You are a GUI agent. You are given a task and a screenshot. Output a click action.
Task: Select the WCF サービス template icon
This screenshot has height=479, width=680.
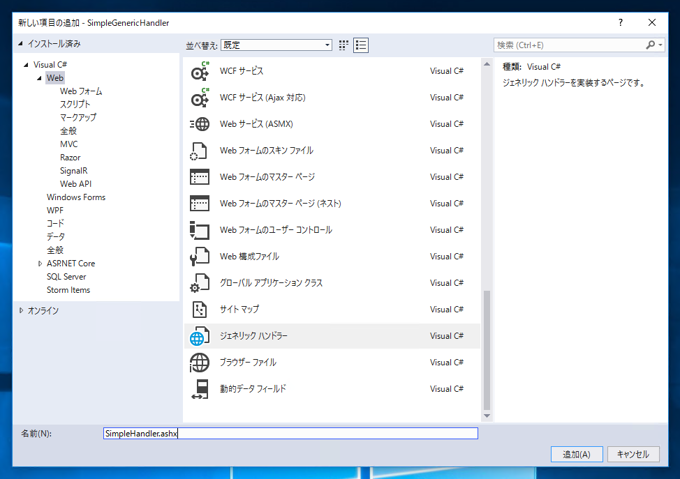[x=199, y=72]
